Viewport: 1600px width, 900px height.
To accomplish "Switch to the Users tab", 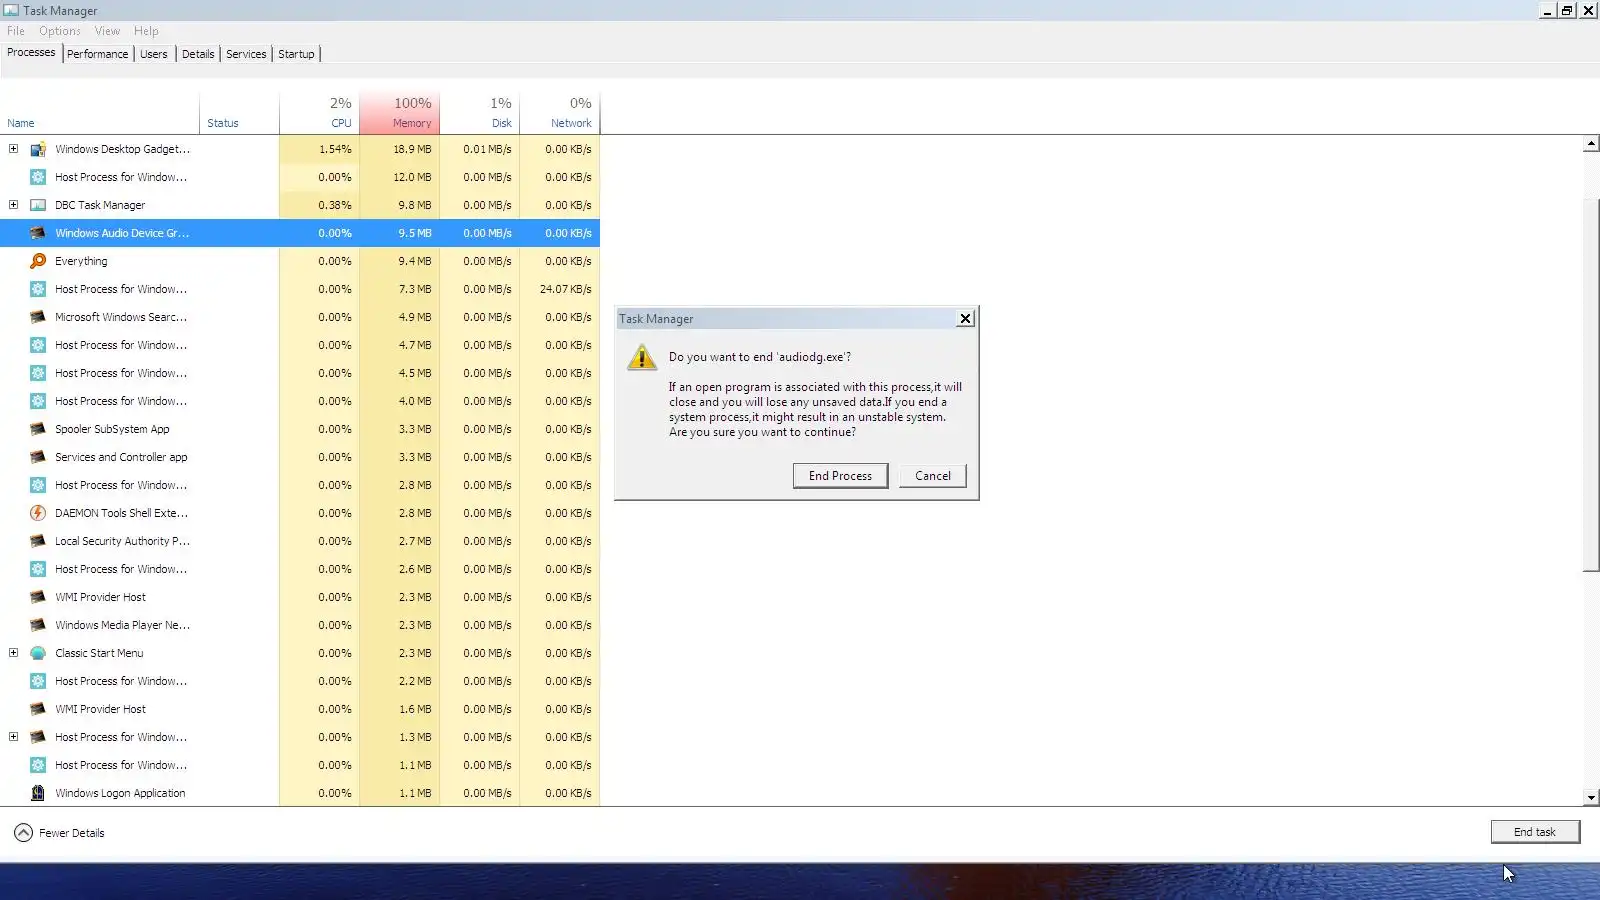I will [154, 54].
